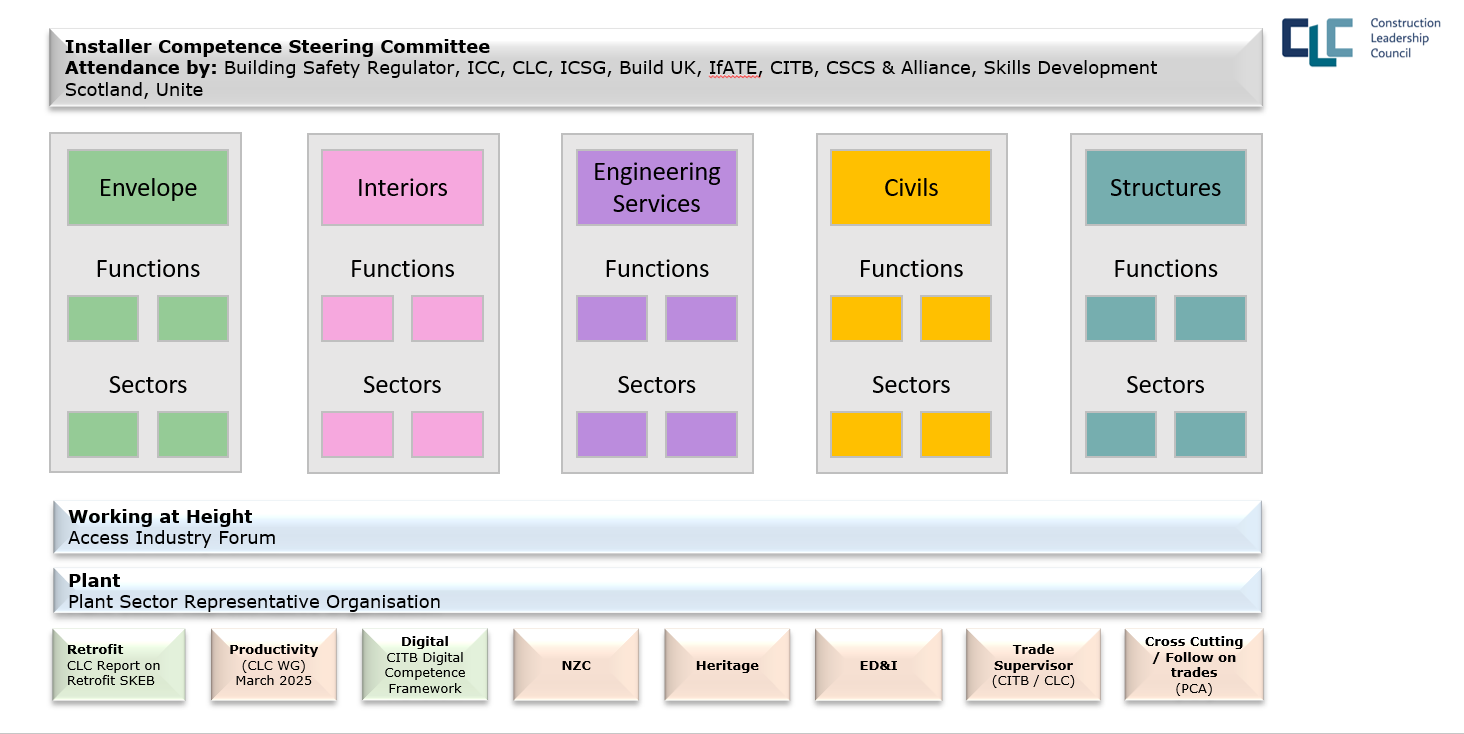
Task: Click the NZC box
Action: (x=576, y=665)
